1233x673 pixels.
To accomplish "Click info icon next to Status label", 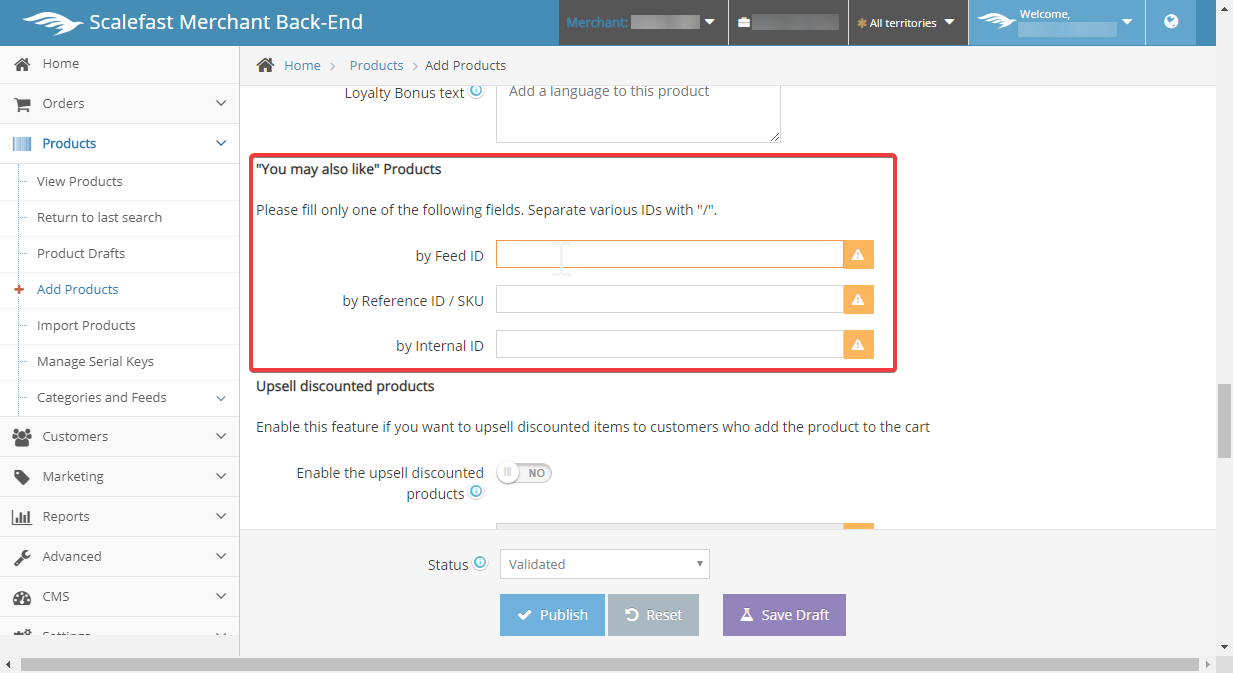I will (x=480, y=563).
